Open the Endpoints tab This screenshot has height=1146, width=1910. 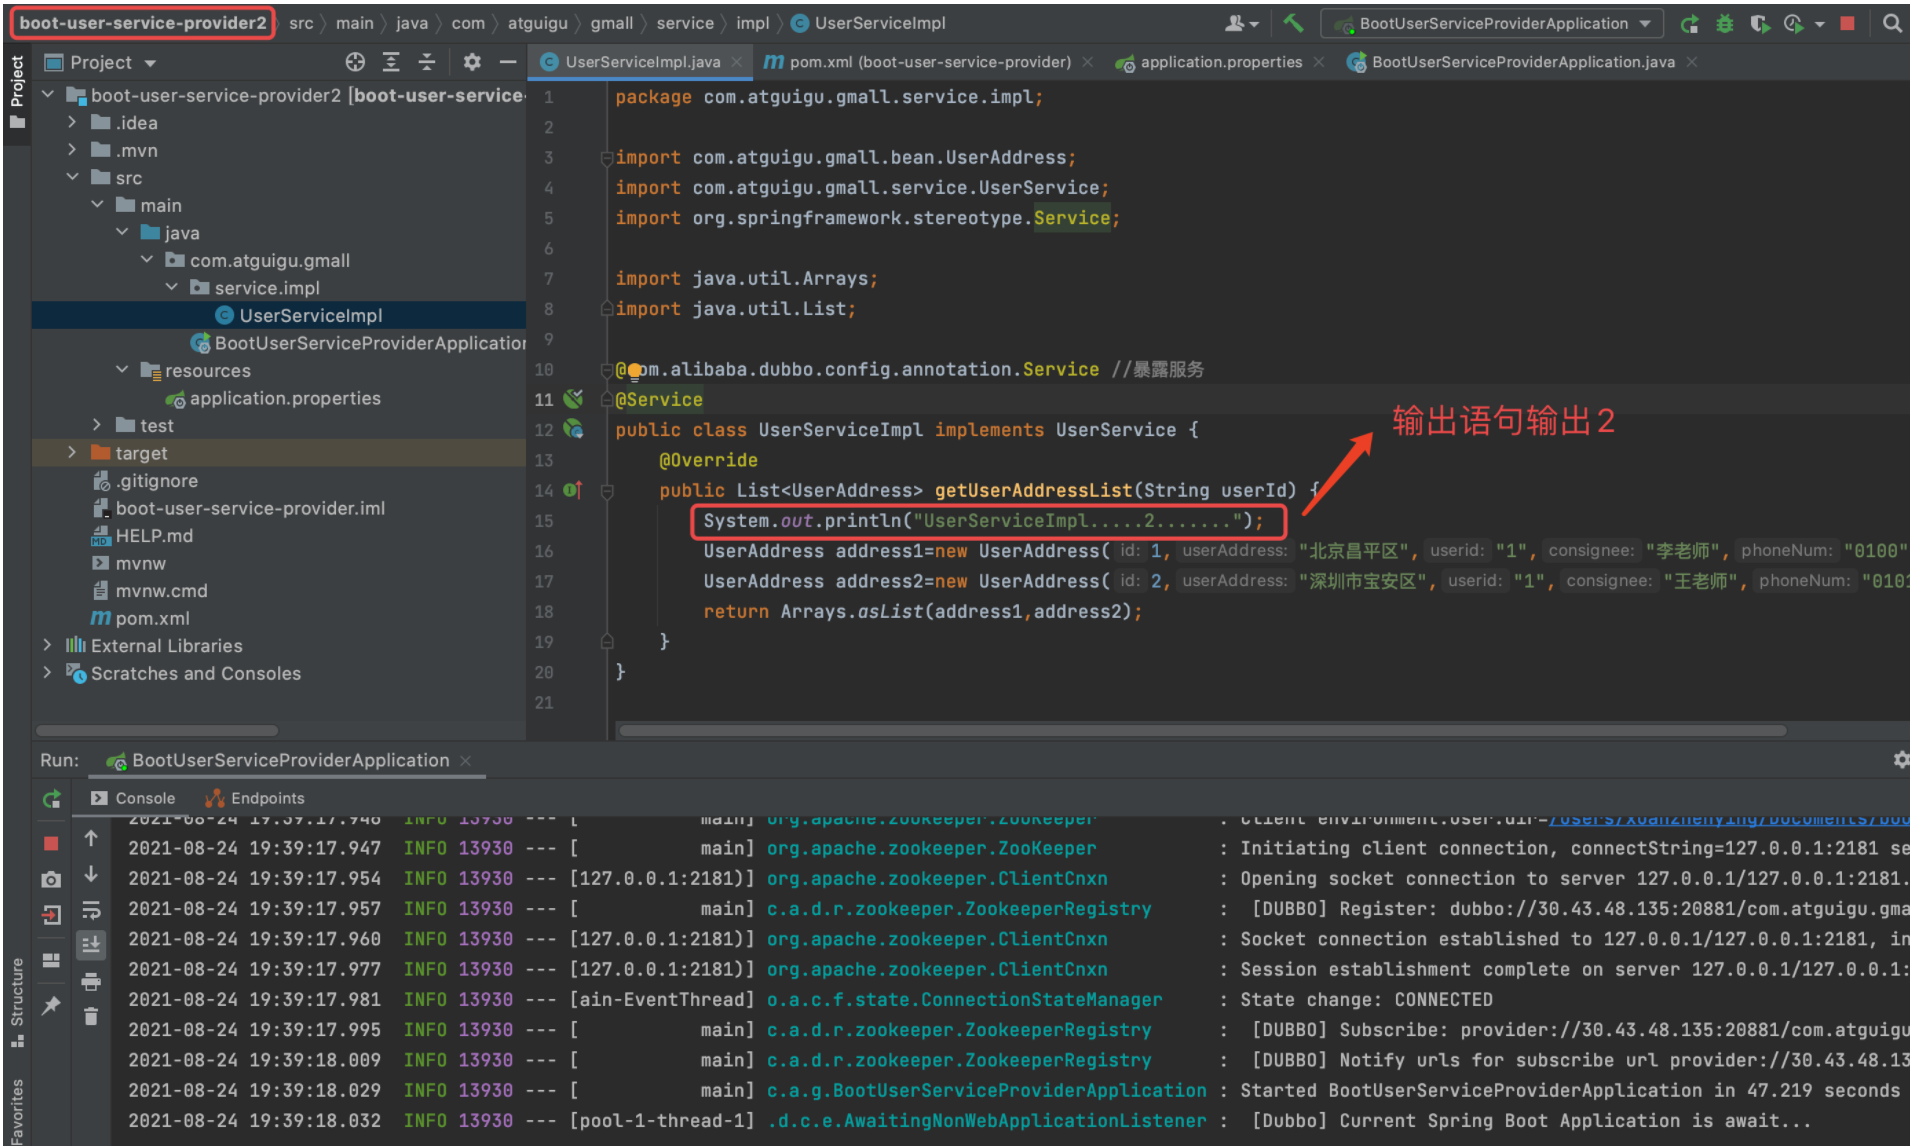(255, 798)
